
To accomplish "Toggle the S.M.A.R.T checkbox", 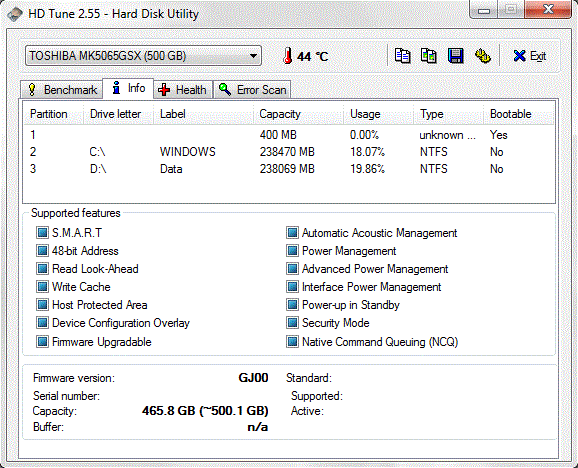I will click(x=42, y=233).
